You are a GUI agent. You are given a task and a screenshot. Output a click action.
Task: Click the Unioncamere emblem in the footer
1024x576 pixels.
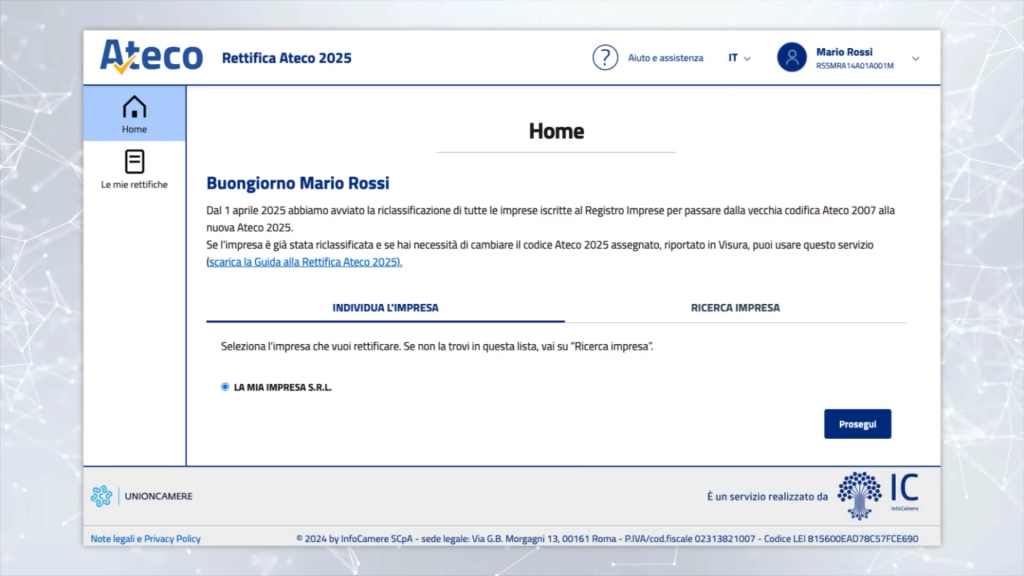point(102,496)
